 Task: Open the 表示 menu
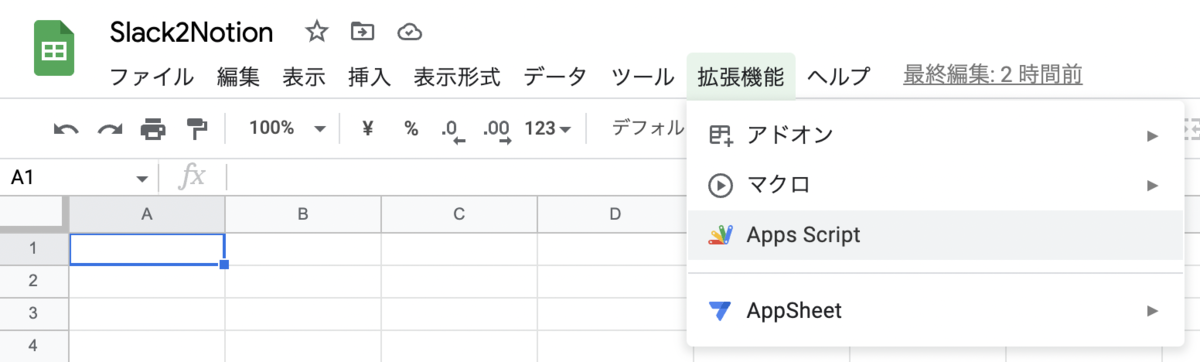[304, 76]
